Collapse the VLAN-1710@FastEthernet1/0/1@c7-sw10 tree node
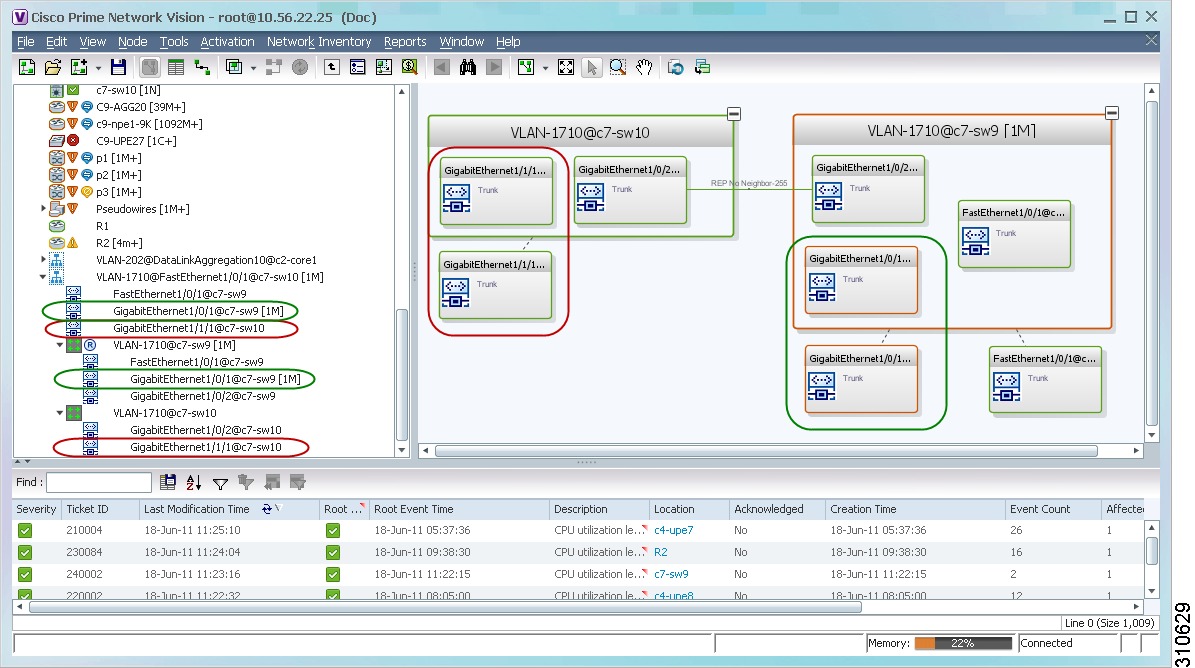 coord(43,277)
